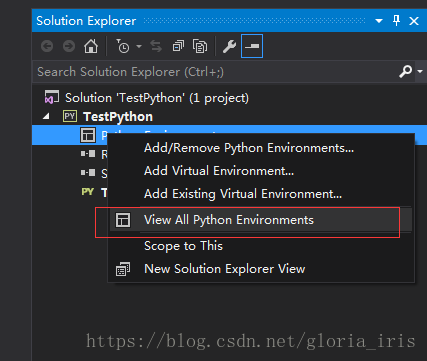Choose View All Python Environments menu item
This screenshot has width=427, height=361.
261,220
